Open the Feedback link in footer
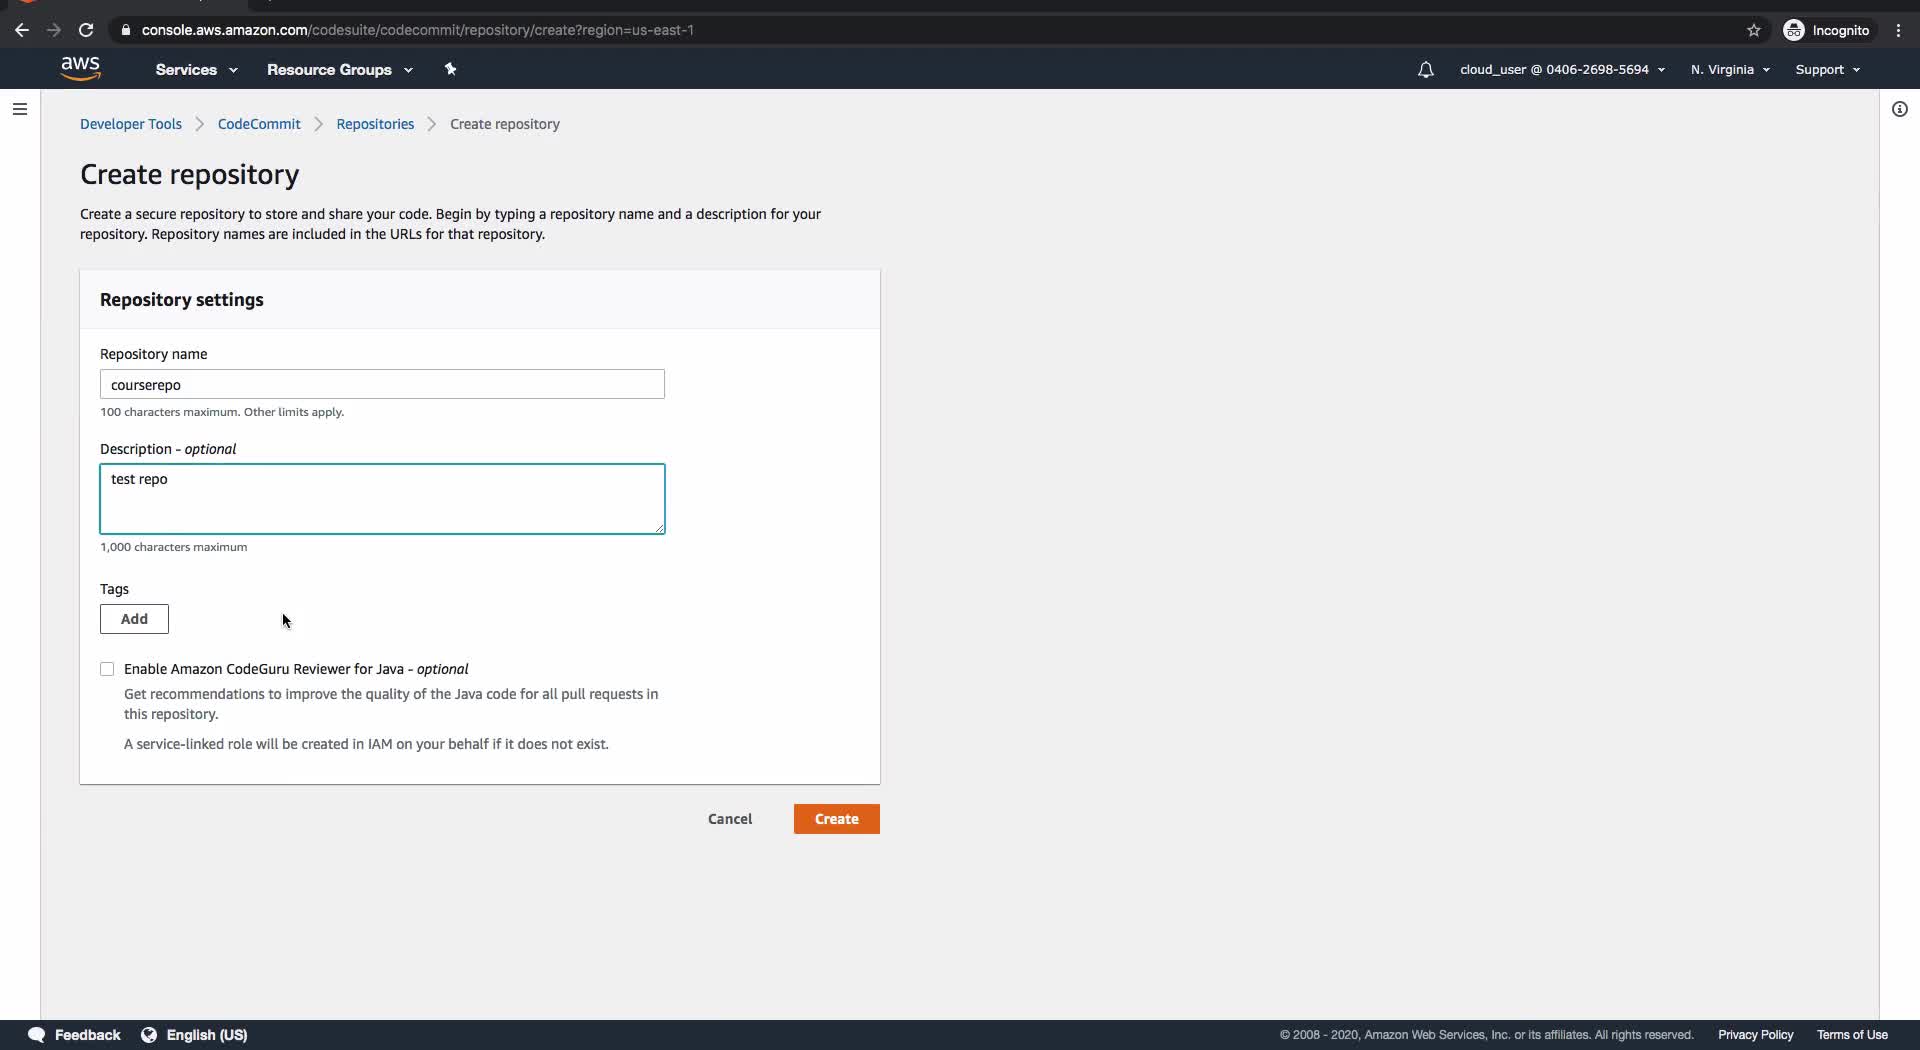Image resolution: width=1920 pixels, height=1050 pixels. point(88,1035)
